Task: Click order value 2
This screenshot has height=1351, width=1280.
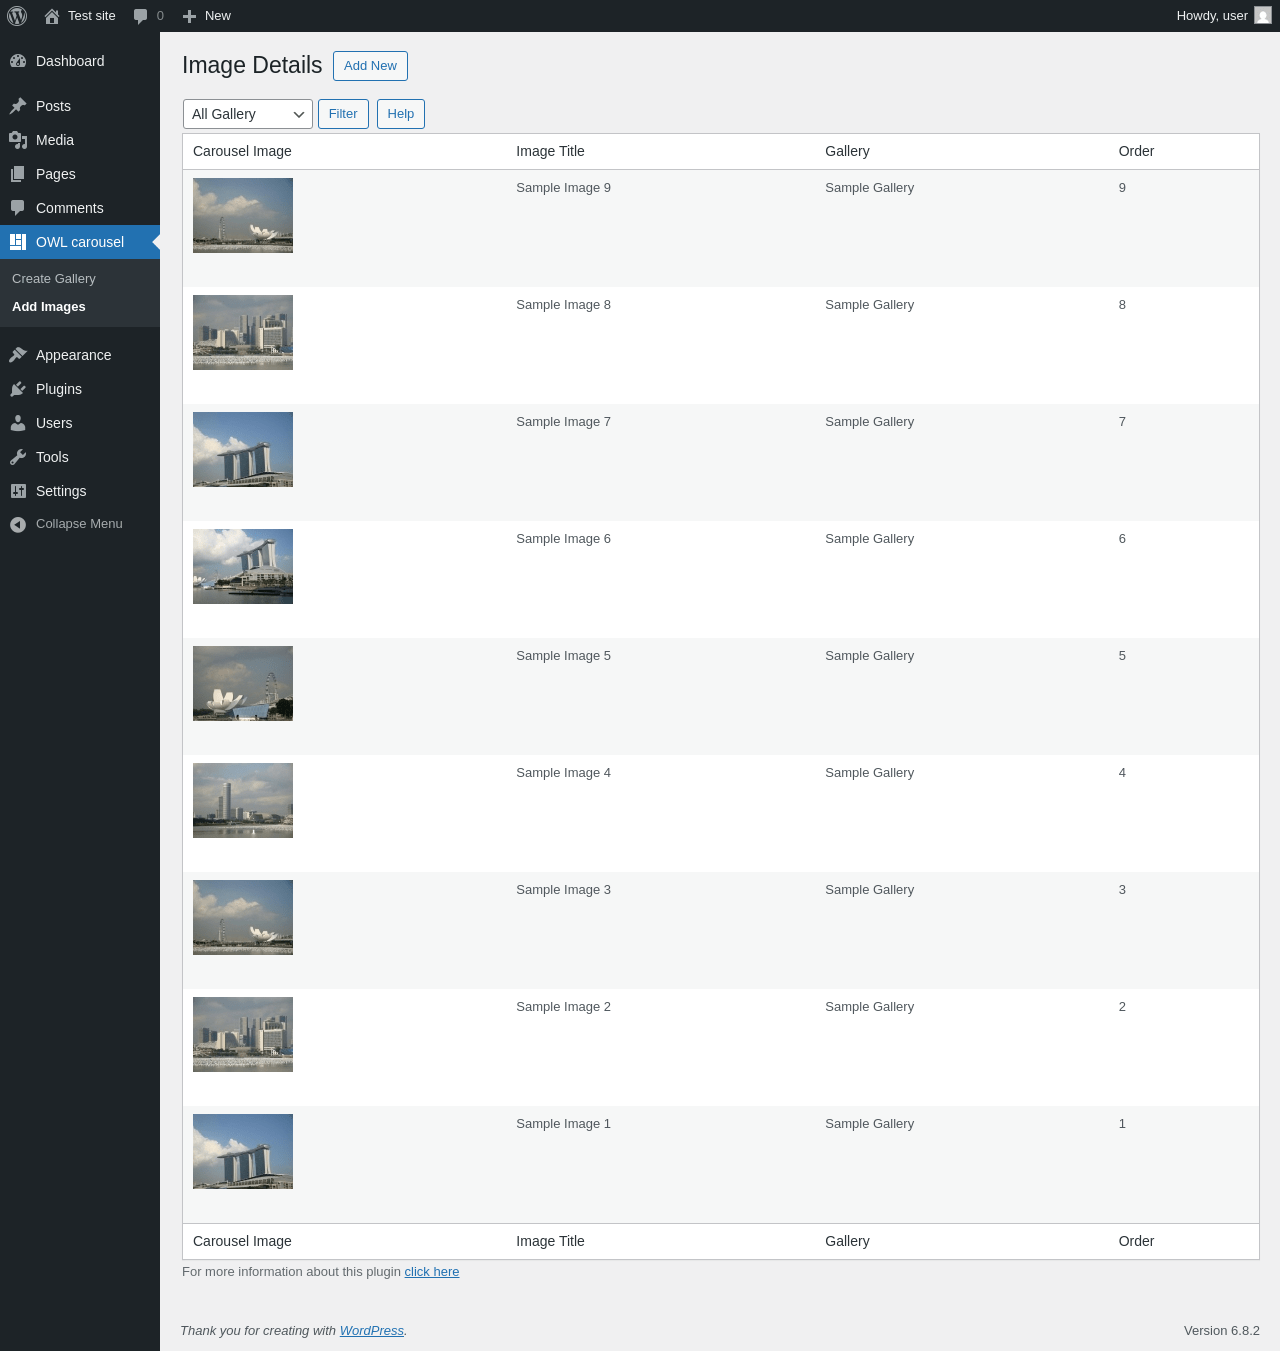Action: click(1122, 1007)
